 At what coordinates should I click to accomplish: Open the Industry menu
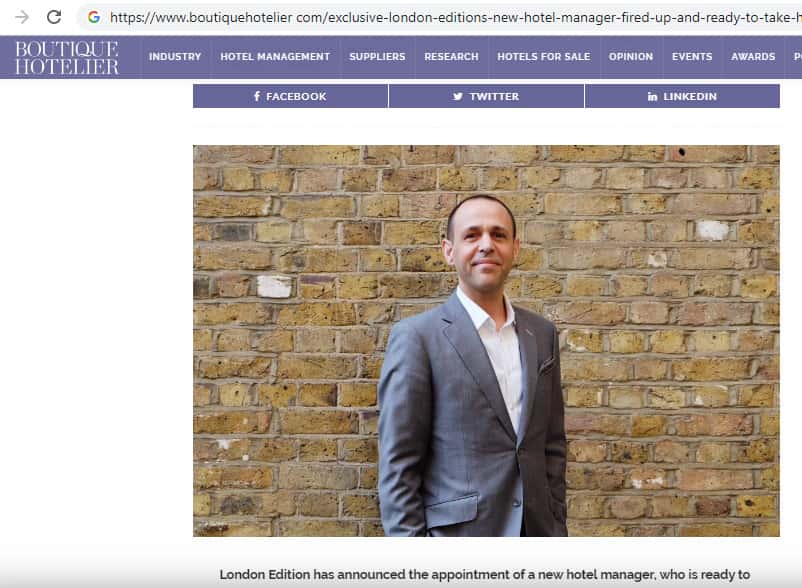[x=175, y=57]
